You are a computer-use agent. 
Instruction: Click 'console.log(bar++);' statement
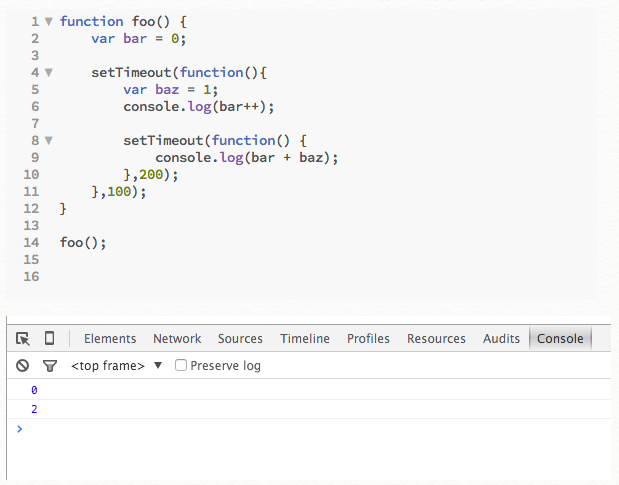pos(199,107)
